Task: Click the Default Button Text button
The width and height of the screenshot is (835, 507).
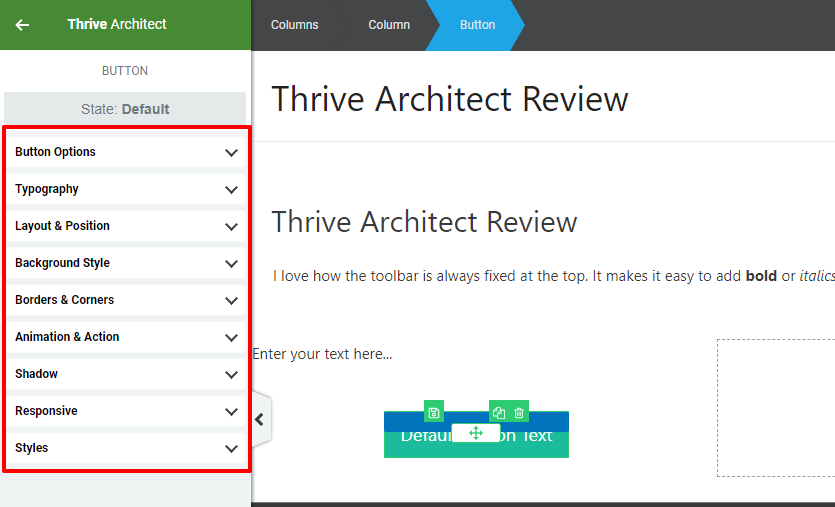Action: tap(476, 435)
